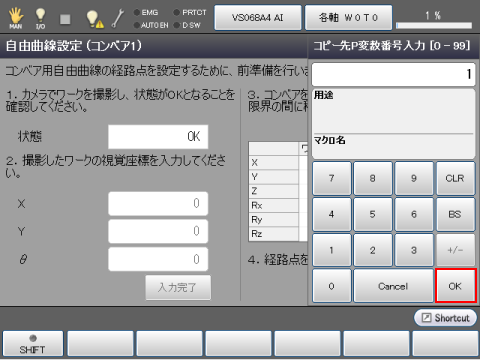This screenshot has width=480, height=360.
Task: Open the 各軸 W0 T0 selector
Action: point(348,18)
